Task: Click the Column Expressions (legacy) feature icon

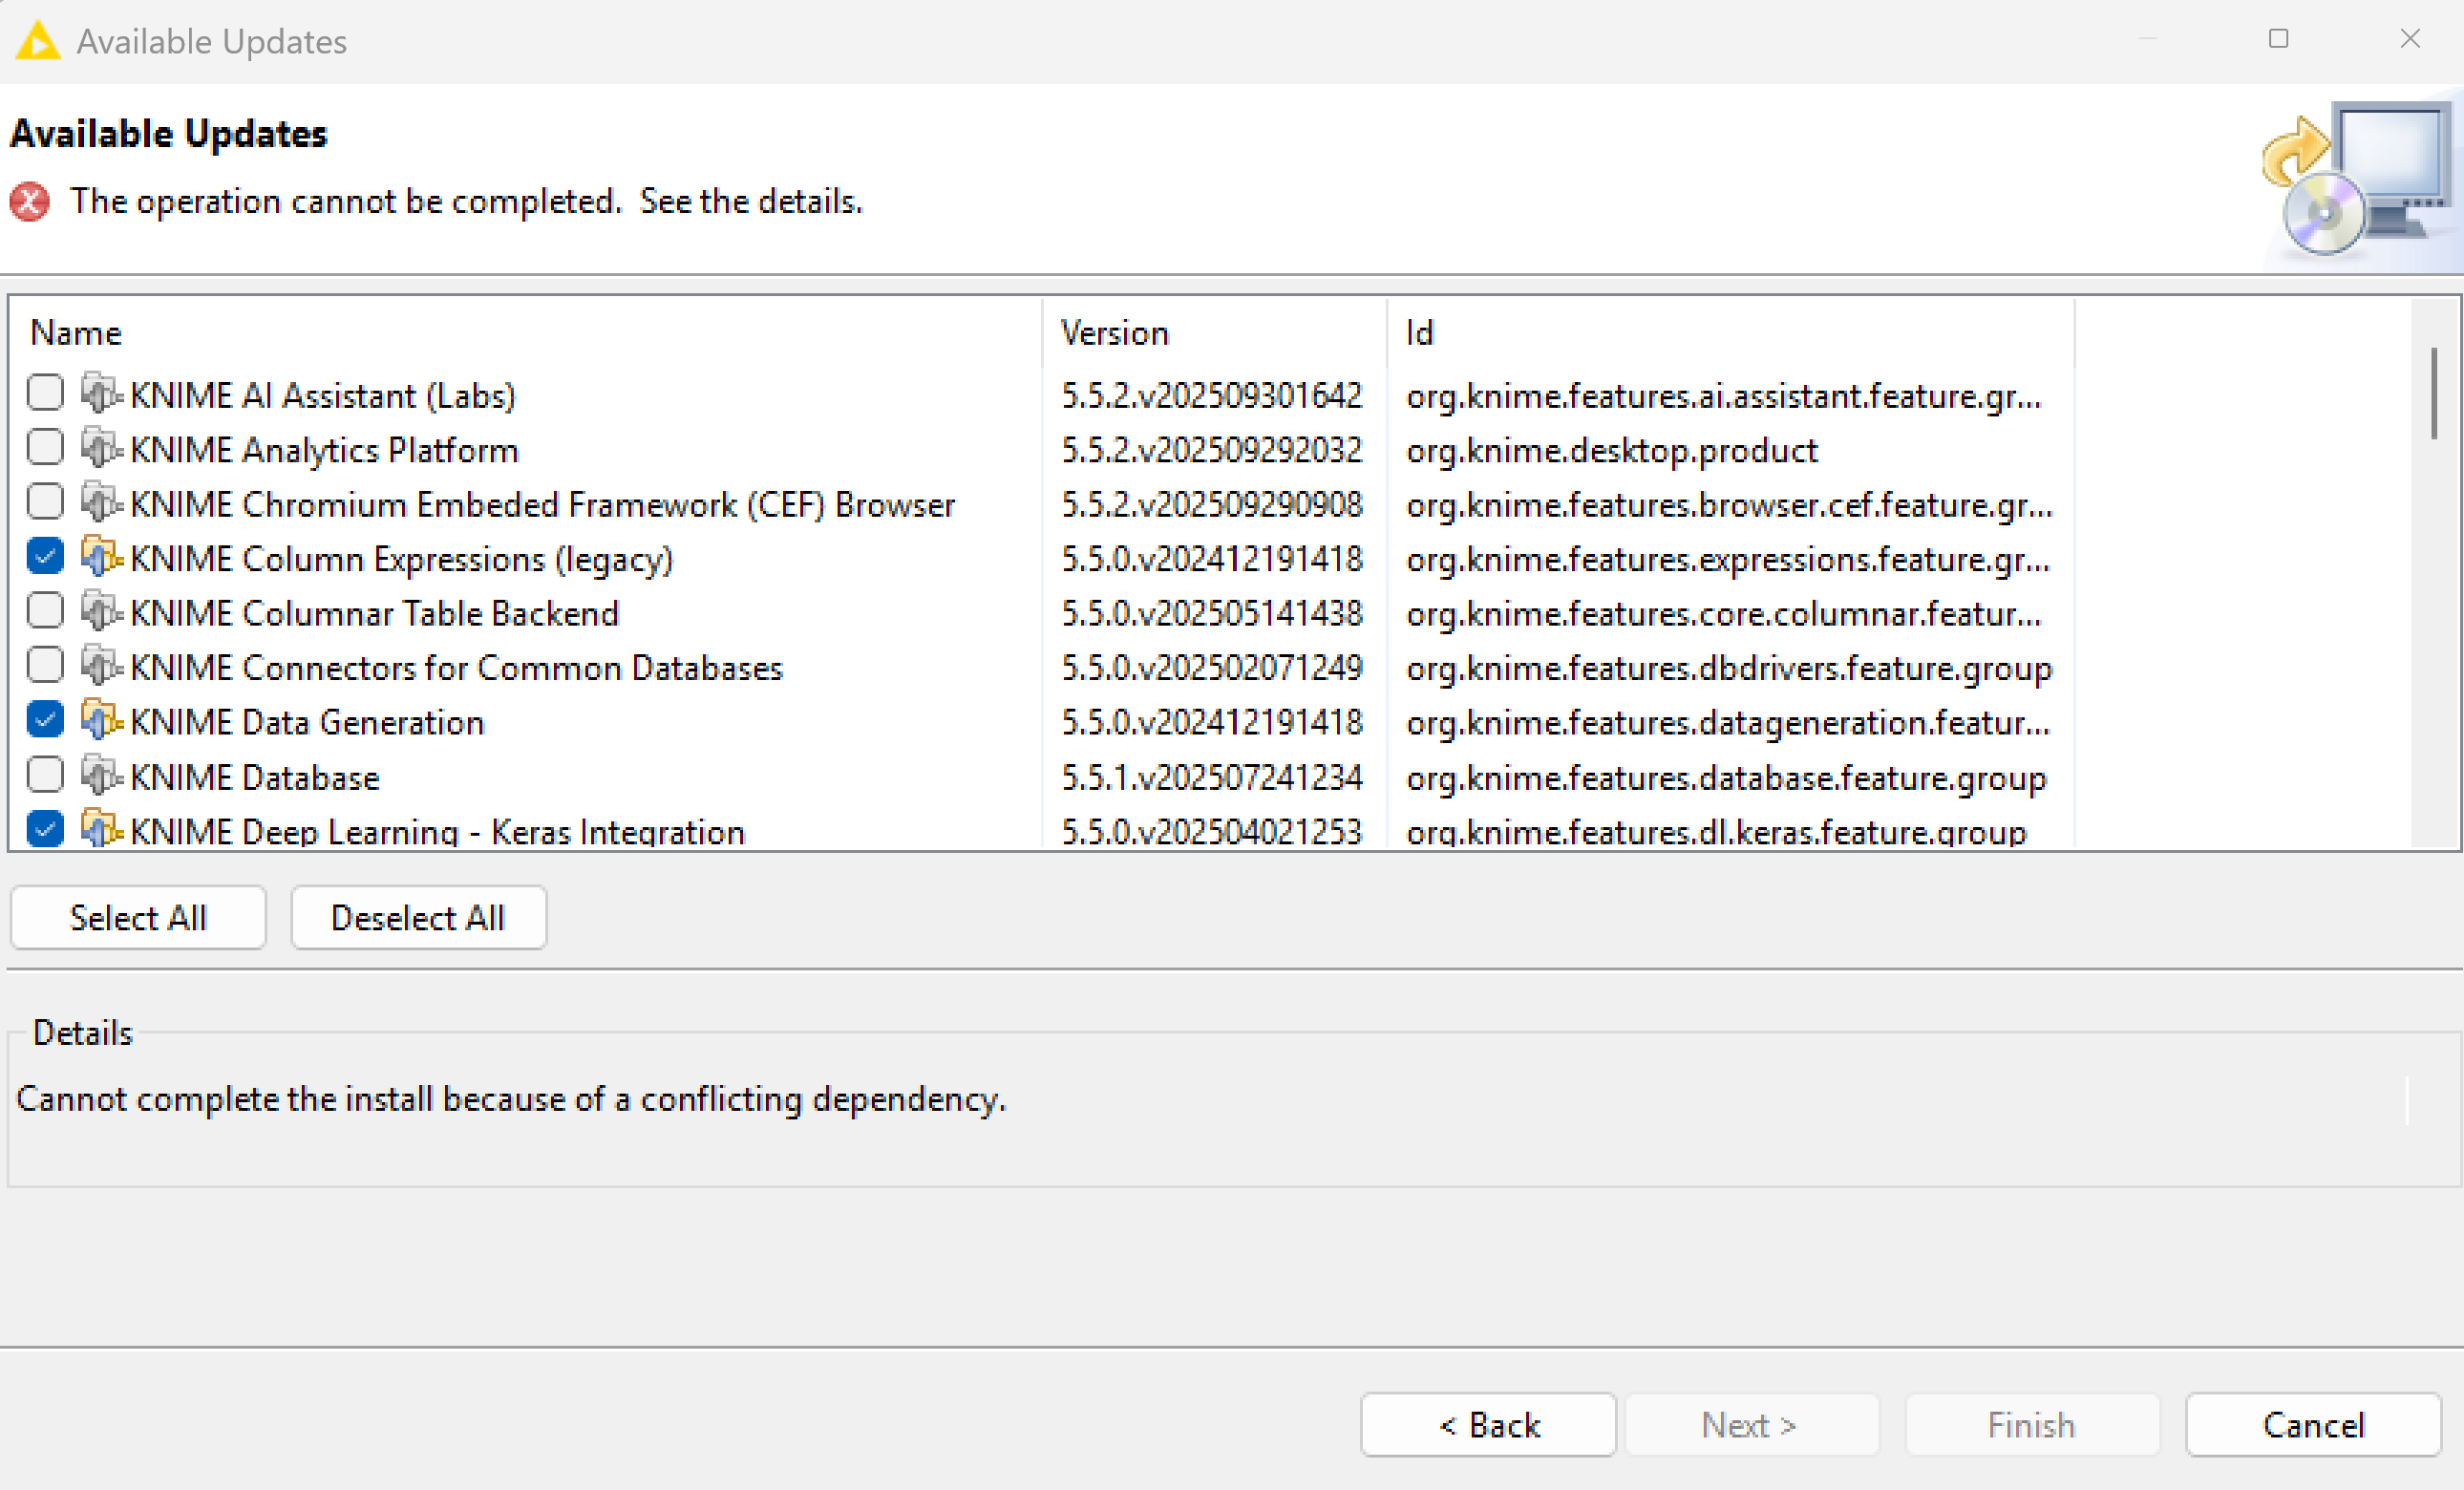Action: tap(101, 557)
